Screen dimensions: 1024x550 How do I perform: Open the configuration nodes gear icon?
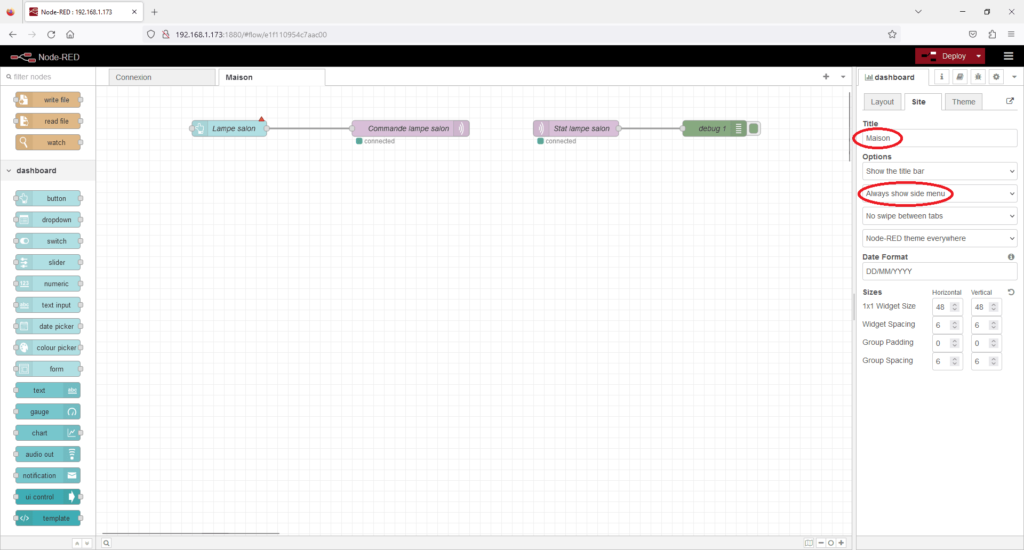click(995, 77)
